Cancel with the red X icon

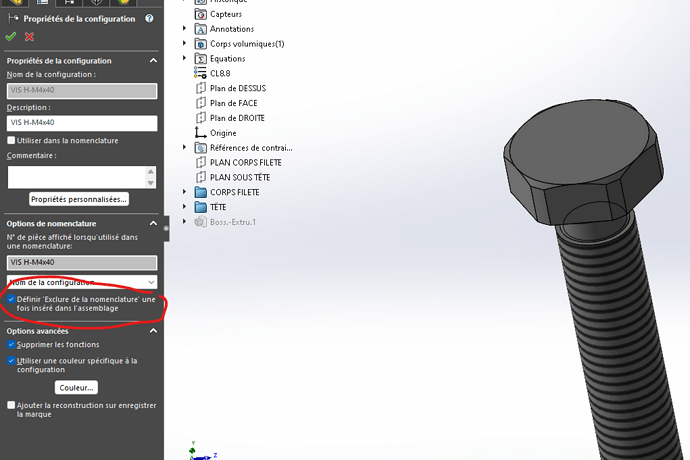pos(30,37)
